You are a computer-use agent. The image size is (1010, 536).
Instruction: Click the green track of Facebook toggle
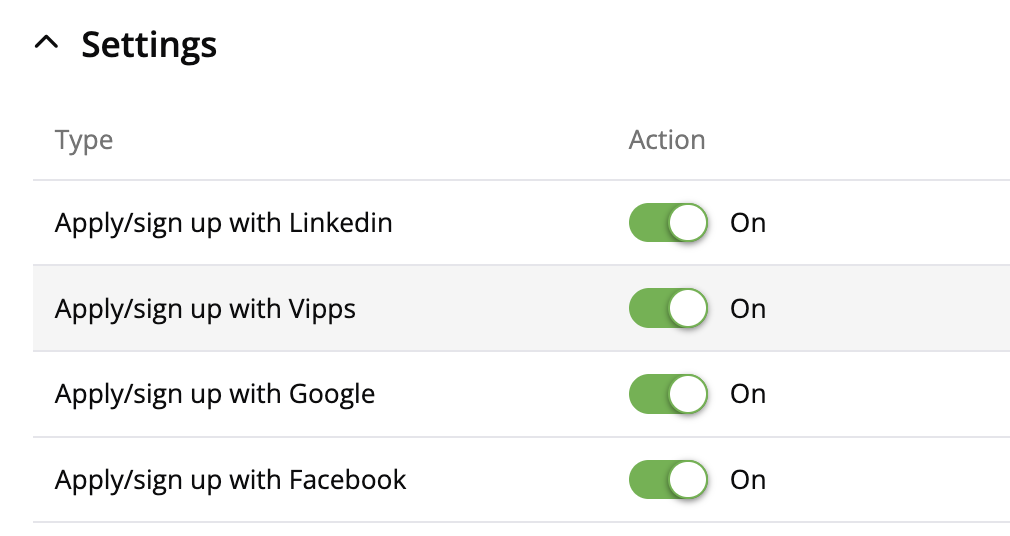648,480
